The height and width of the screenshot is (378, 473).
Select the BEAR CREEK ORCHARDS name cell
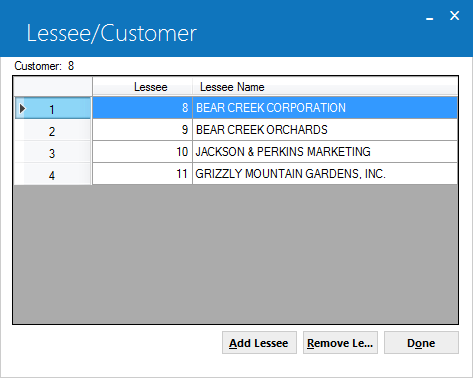(x=325, y=130)
